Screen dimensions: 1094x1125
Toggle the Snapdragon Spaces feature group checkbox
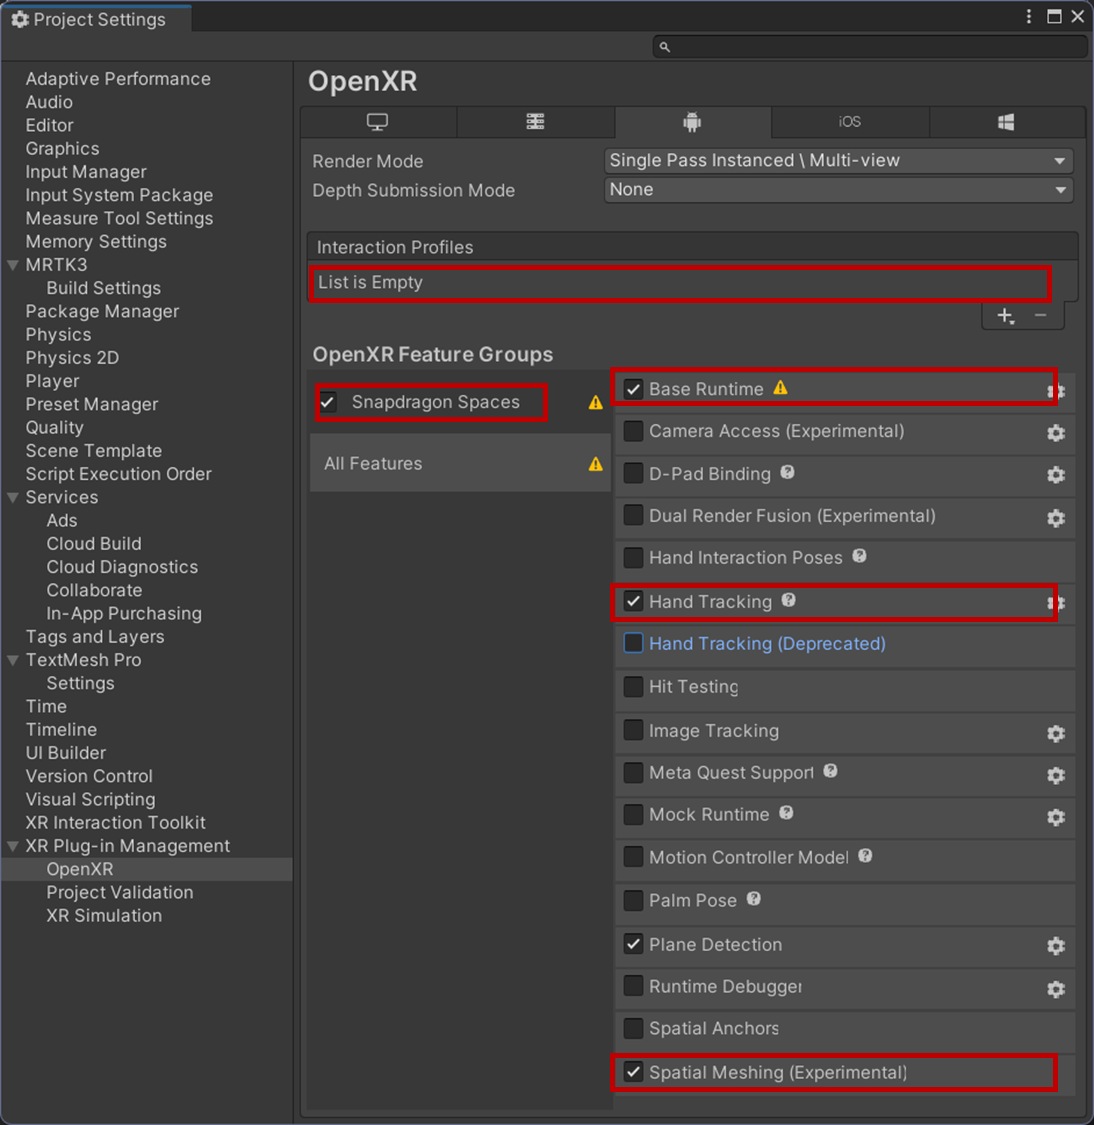pyautogui.click(x=328, y=402)
